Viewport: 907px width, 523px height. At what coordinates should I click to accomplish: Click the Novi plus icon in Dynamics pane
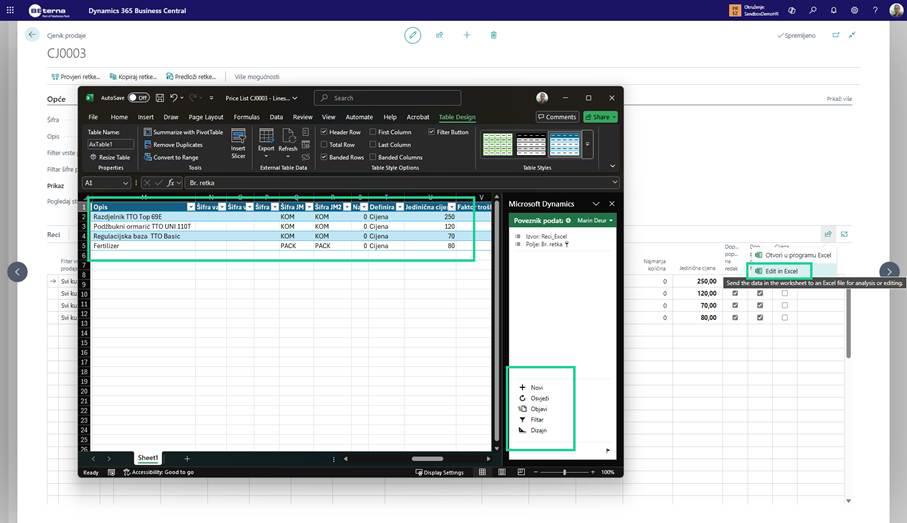pos(522,388)
